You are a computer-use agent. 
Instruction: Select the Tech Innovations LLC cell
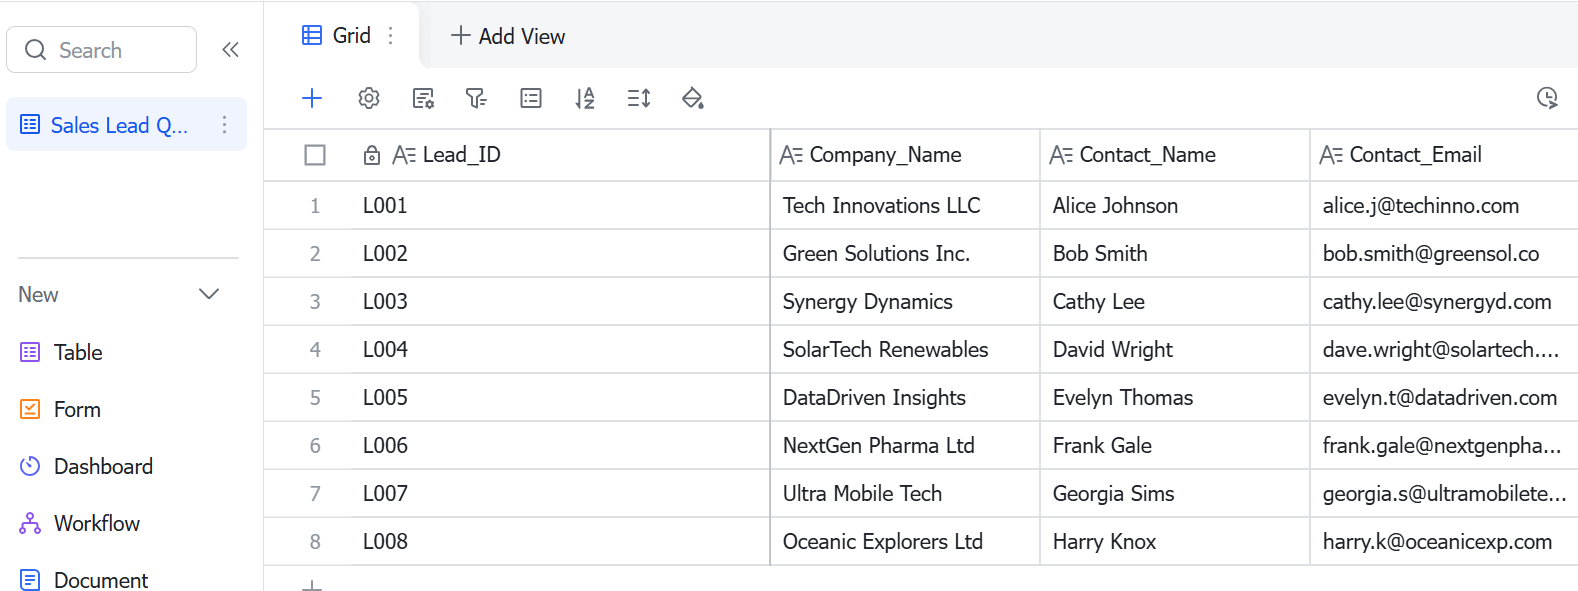coord(905,205)
